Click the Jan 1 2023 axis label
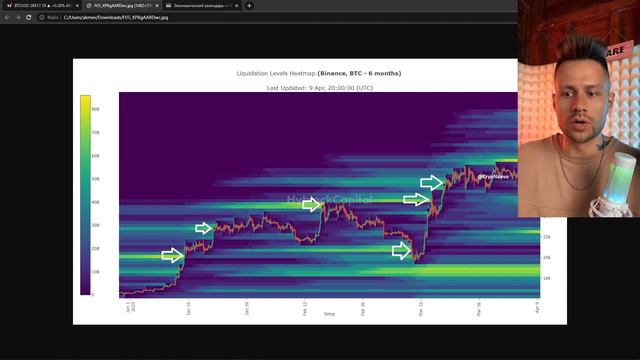 pos(130,307)
